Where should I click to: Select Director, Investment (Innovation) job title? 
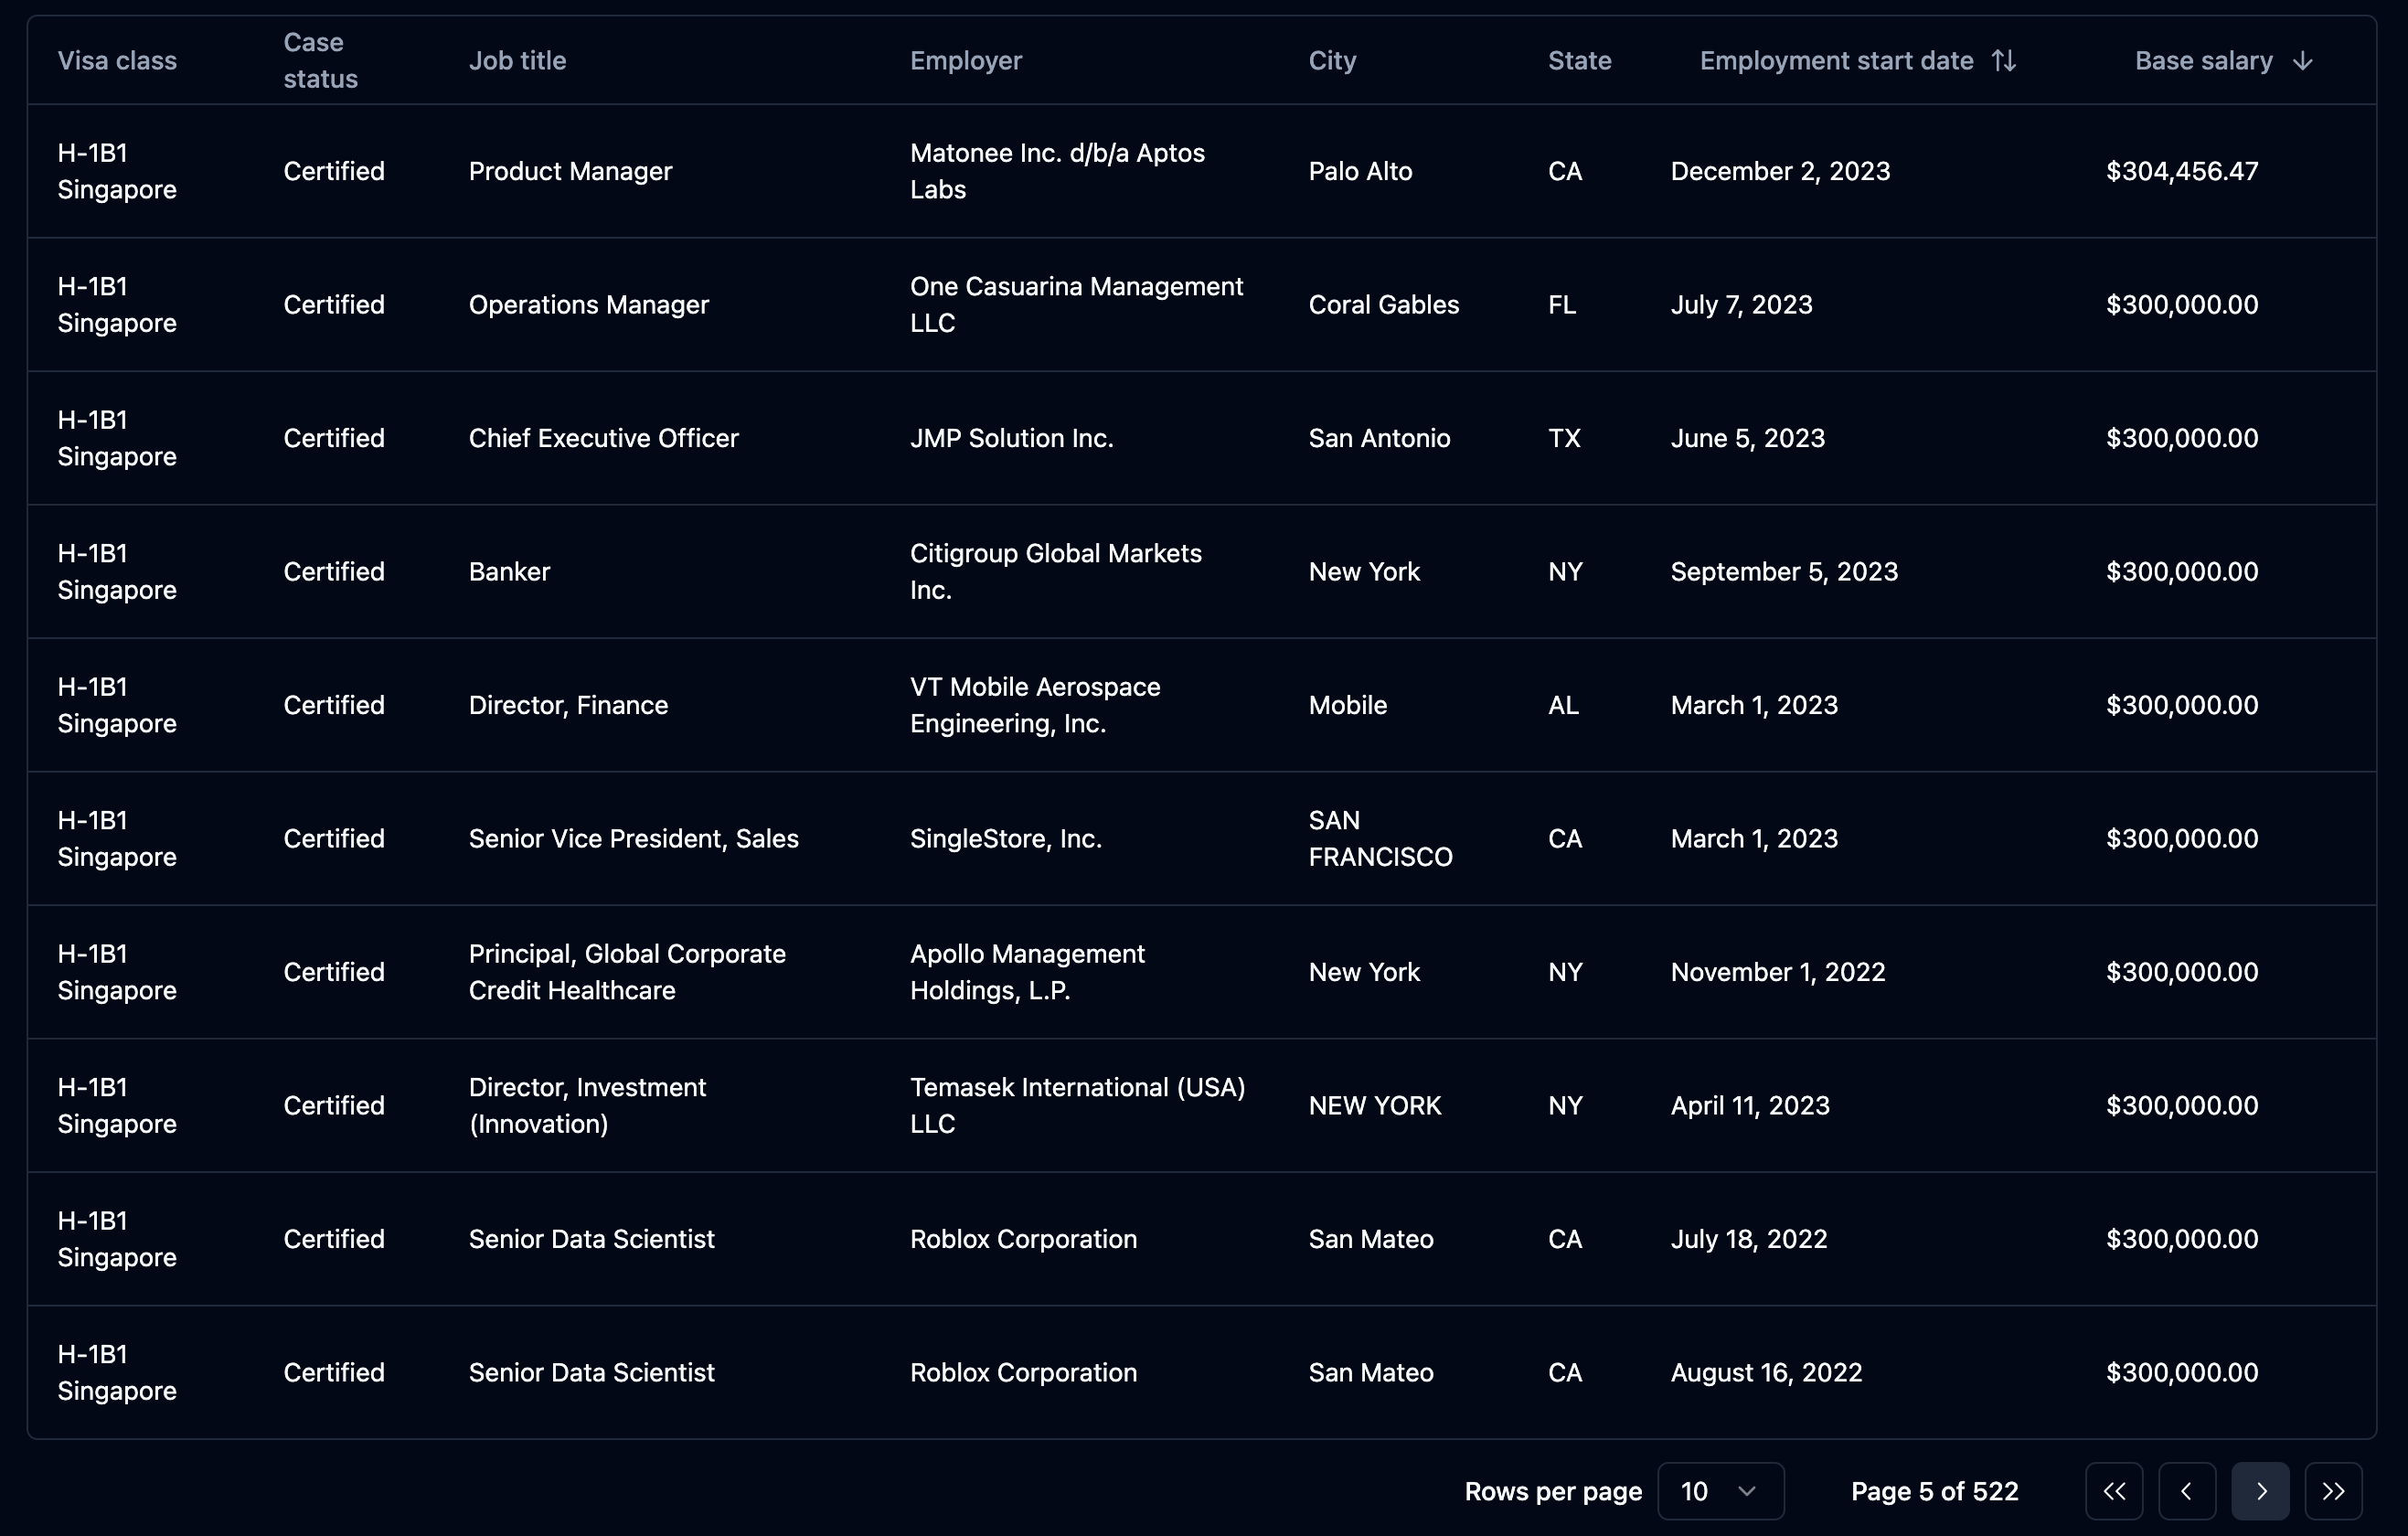point(587,1106)
